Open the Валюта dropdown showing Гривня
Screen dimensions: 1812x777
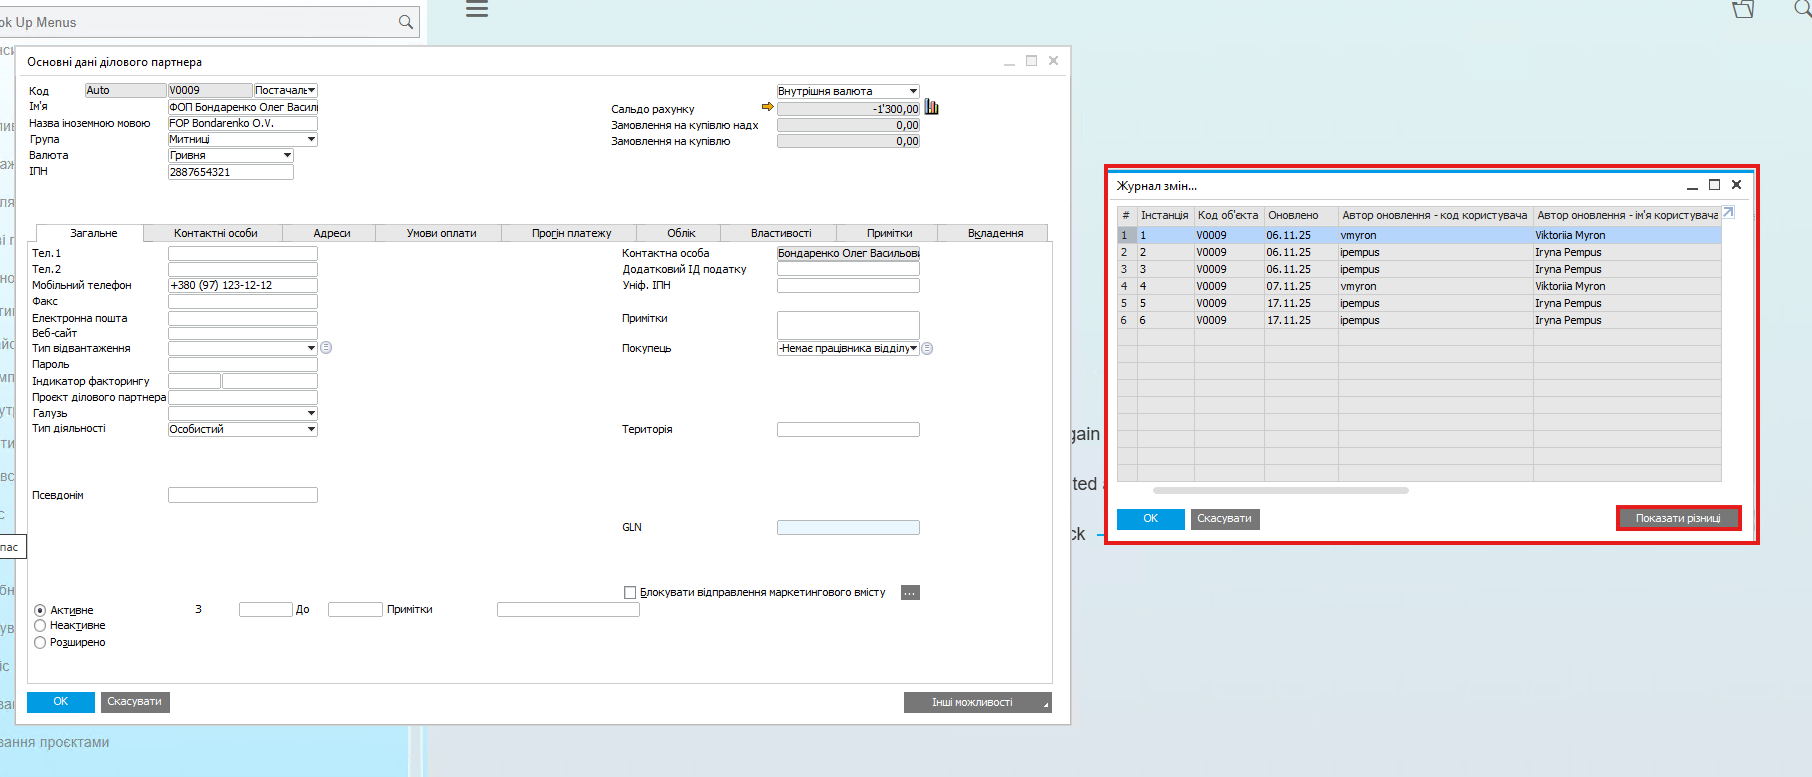click(x=287, y=156)
